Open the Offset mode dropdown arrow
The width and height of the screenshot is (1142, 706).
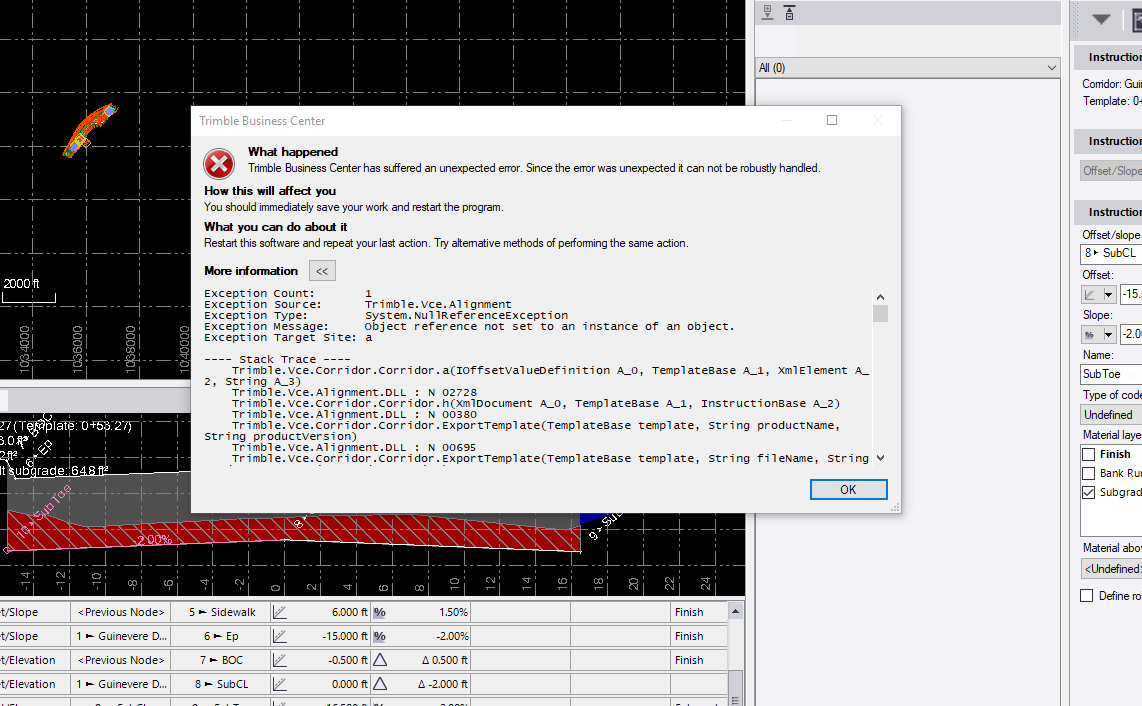click(1108, 294)
